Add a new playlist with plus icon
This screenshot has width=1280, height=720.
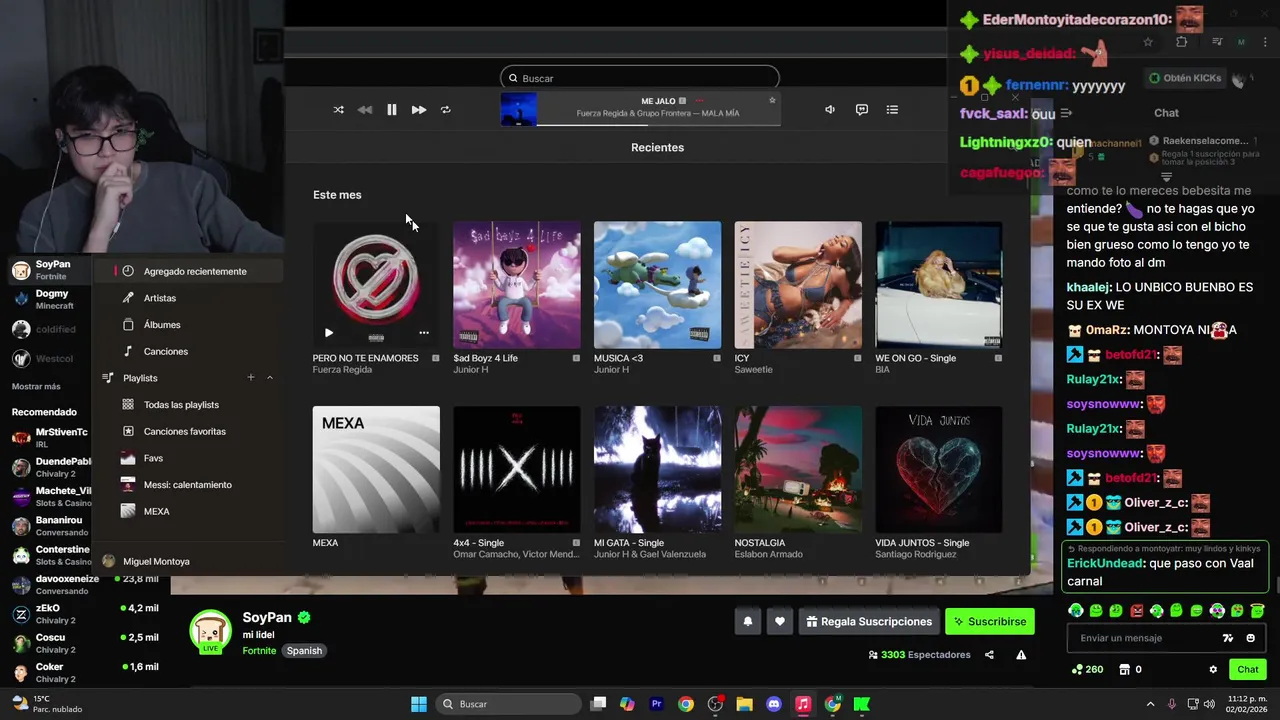tap(251, 377)
